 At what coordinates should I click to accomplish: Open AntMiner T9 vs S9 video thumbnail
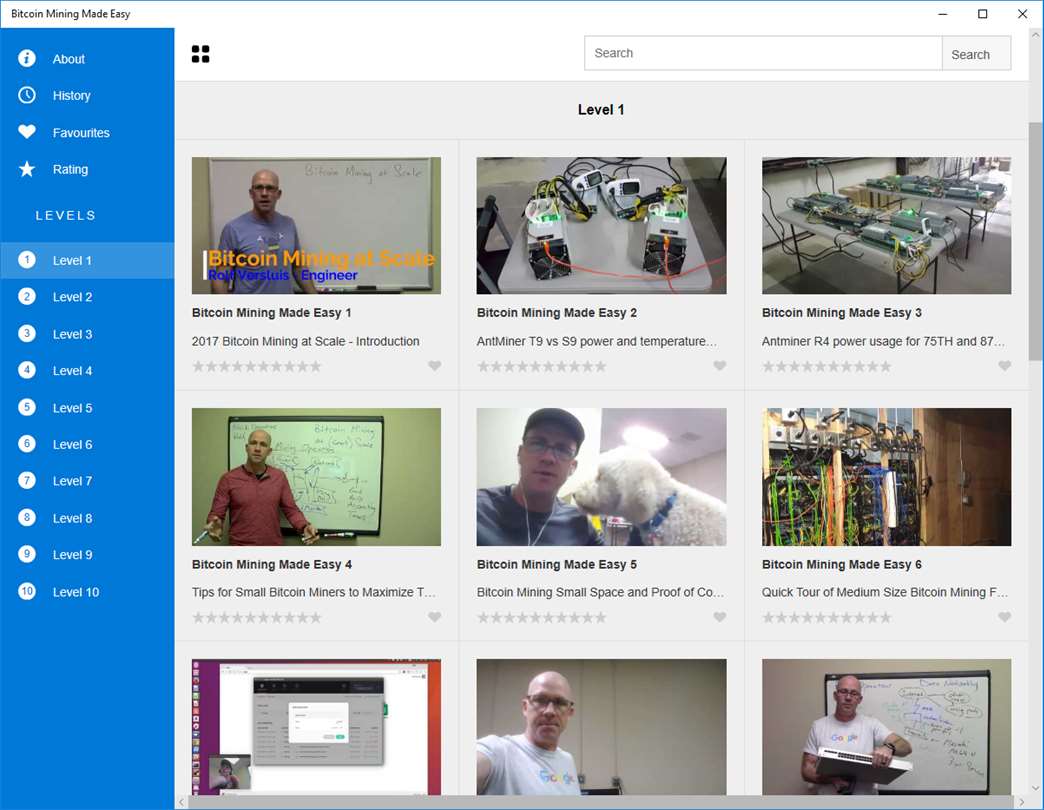coord(601,226)
